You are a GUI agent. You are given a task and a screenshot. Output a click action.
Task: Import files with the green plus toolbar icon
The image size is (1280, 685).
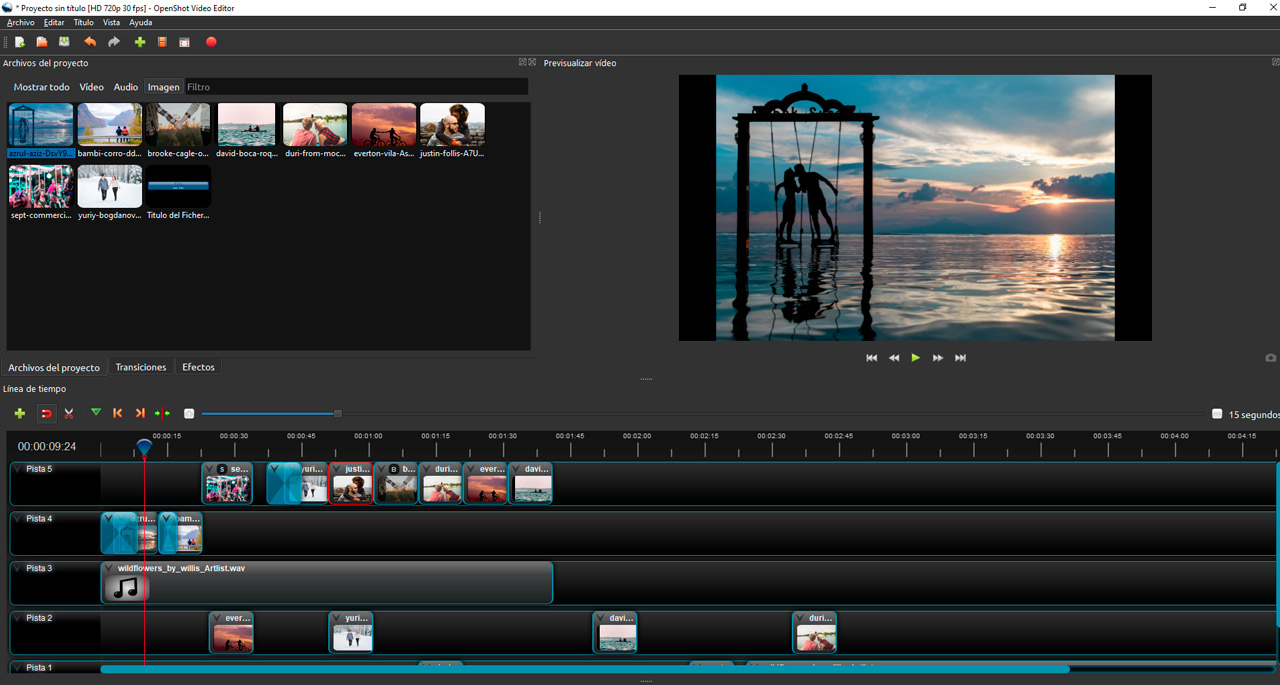[x=140, y=42]
